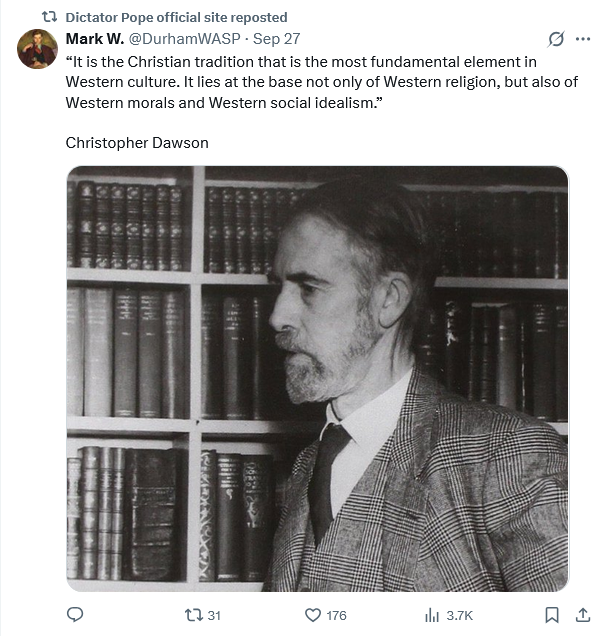Click the Grok icon beside the date
This screenshot has height=636, width=608.
click(556, 39)
